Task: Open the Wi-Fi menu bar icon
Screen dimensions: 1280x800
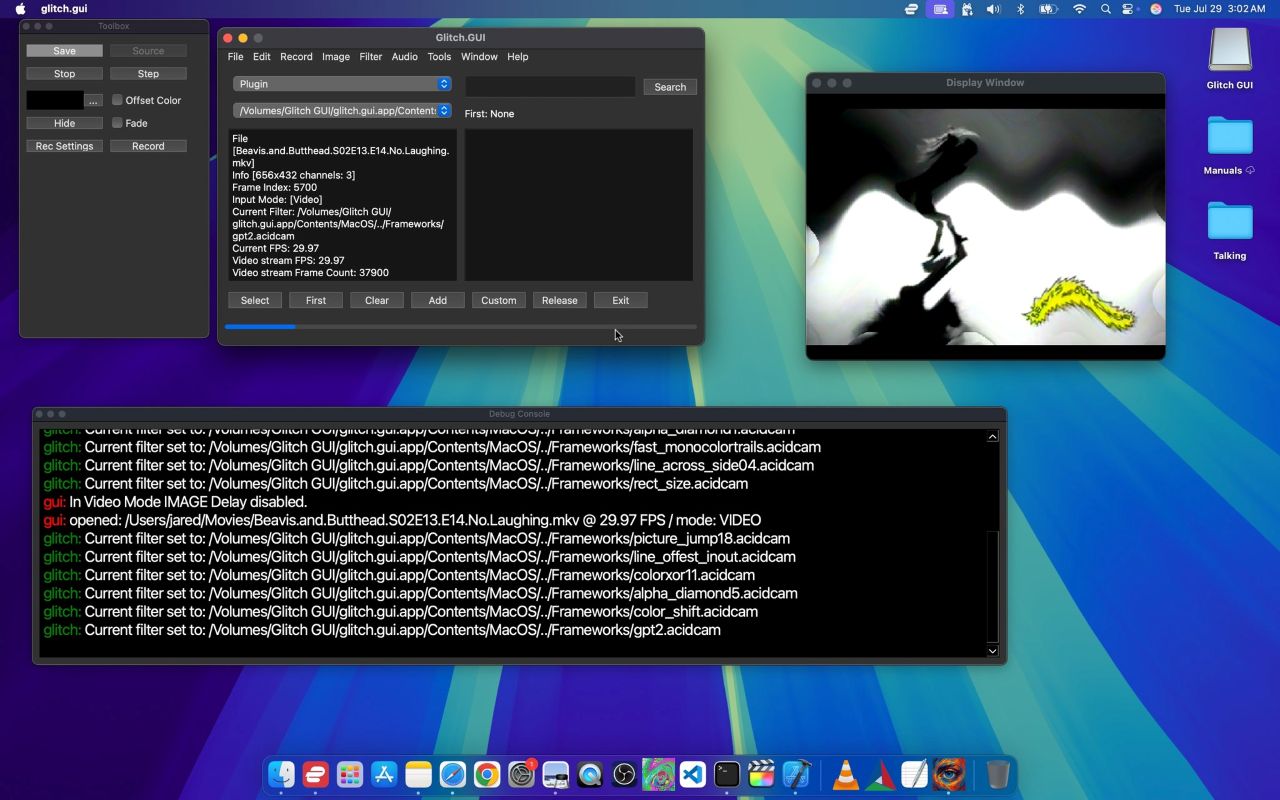Action: coord(1079,9)
